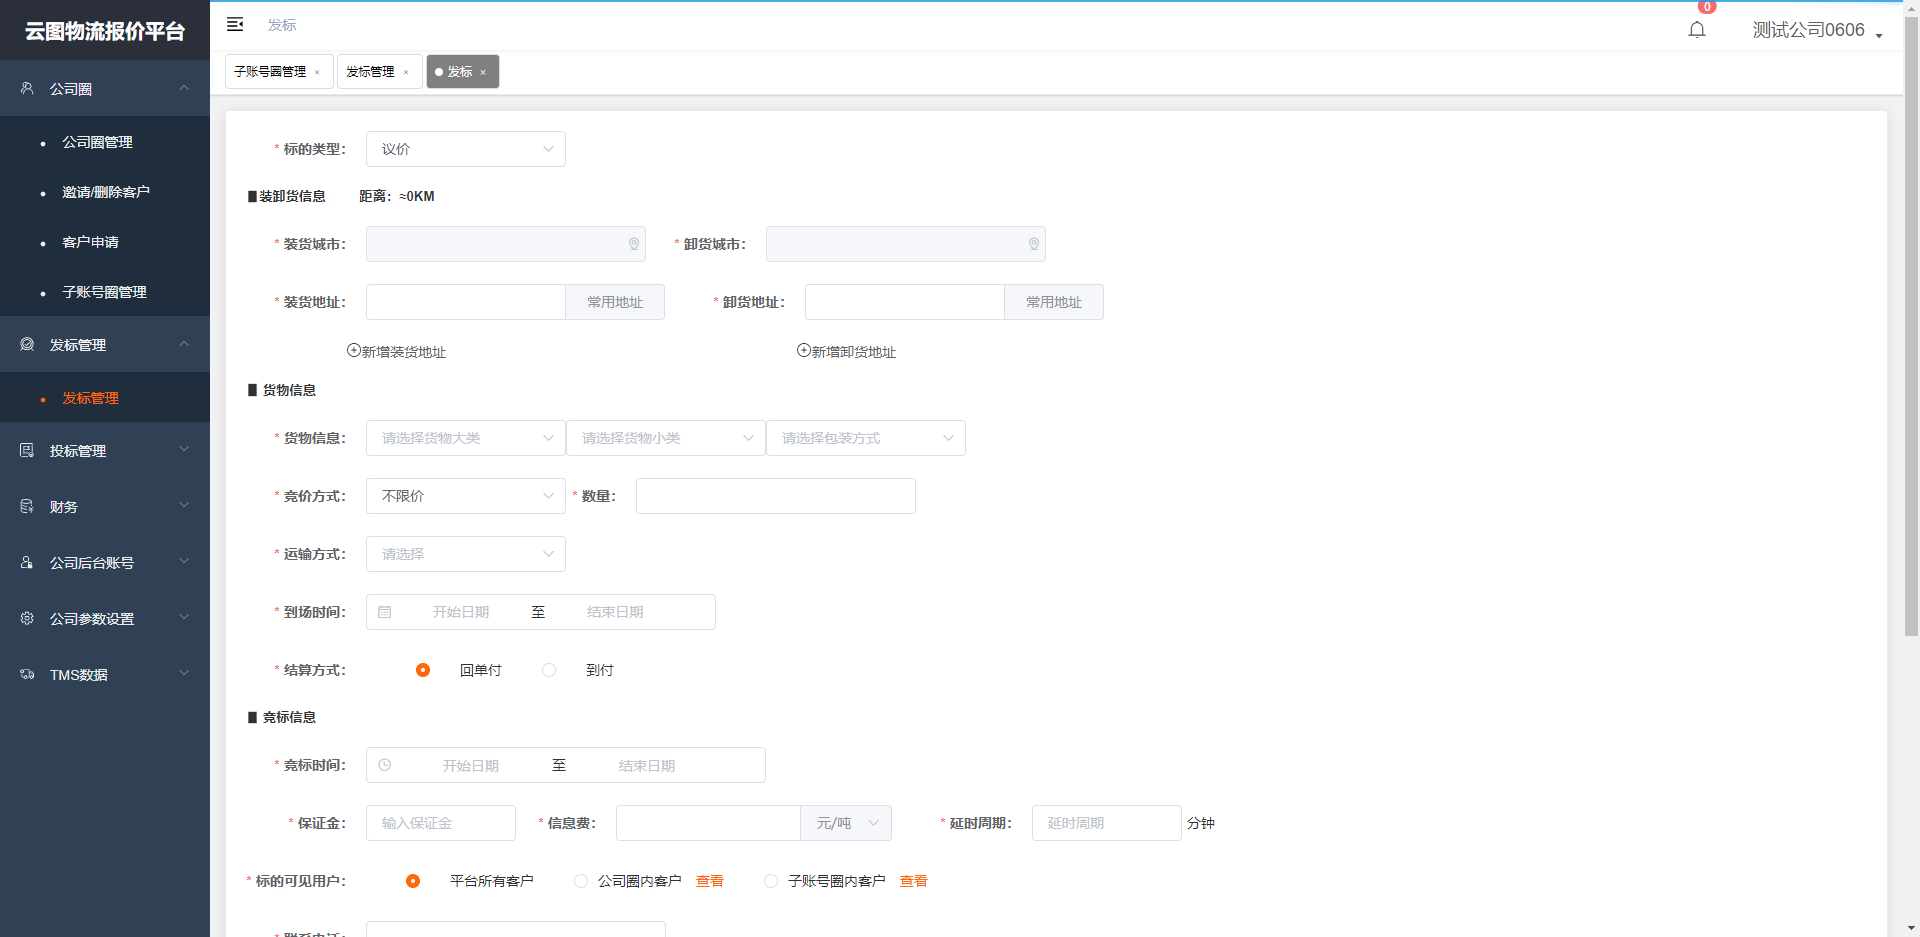Click the 公司圈 sidebar person icon
The image size is (1920, 937).
(27, 88)
